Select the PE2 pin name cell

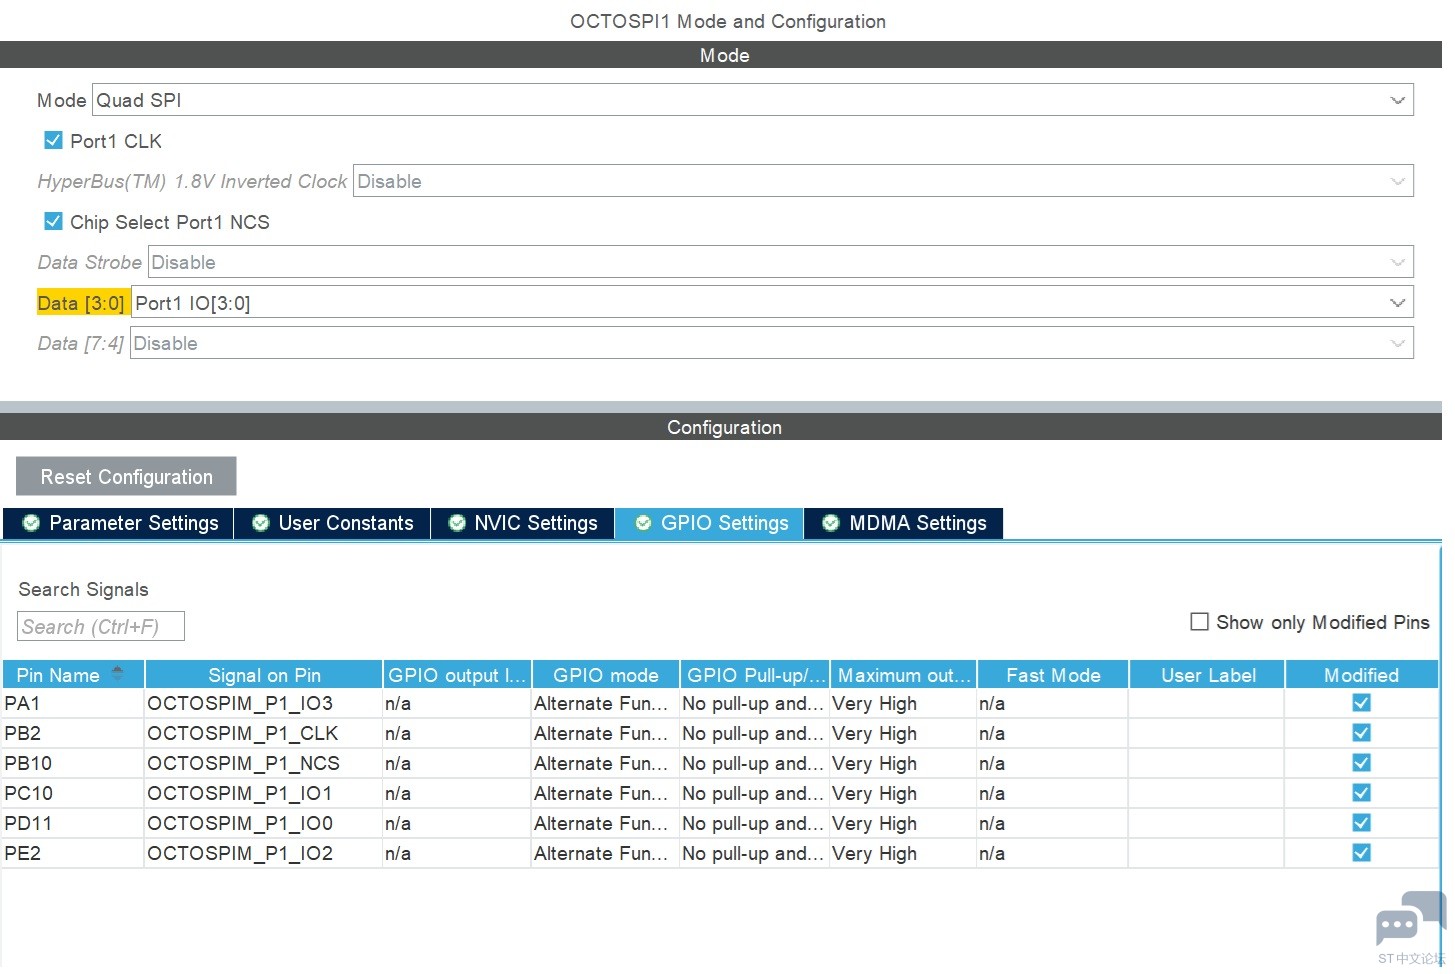click(x=73, y=853)
